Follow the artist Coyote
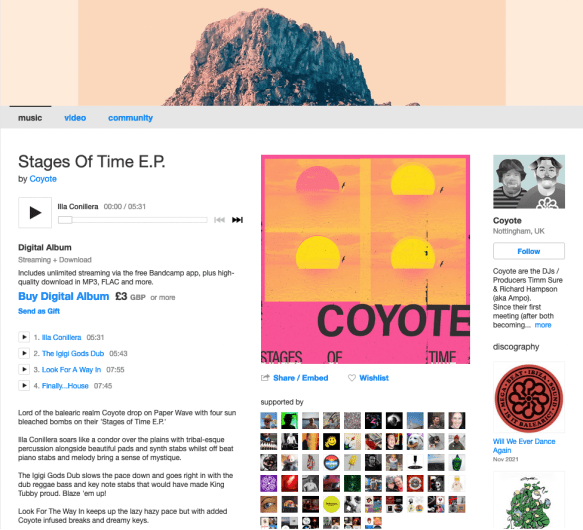Screen dimensions: 583x530 (529, 251)
